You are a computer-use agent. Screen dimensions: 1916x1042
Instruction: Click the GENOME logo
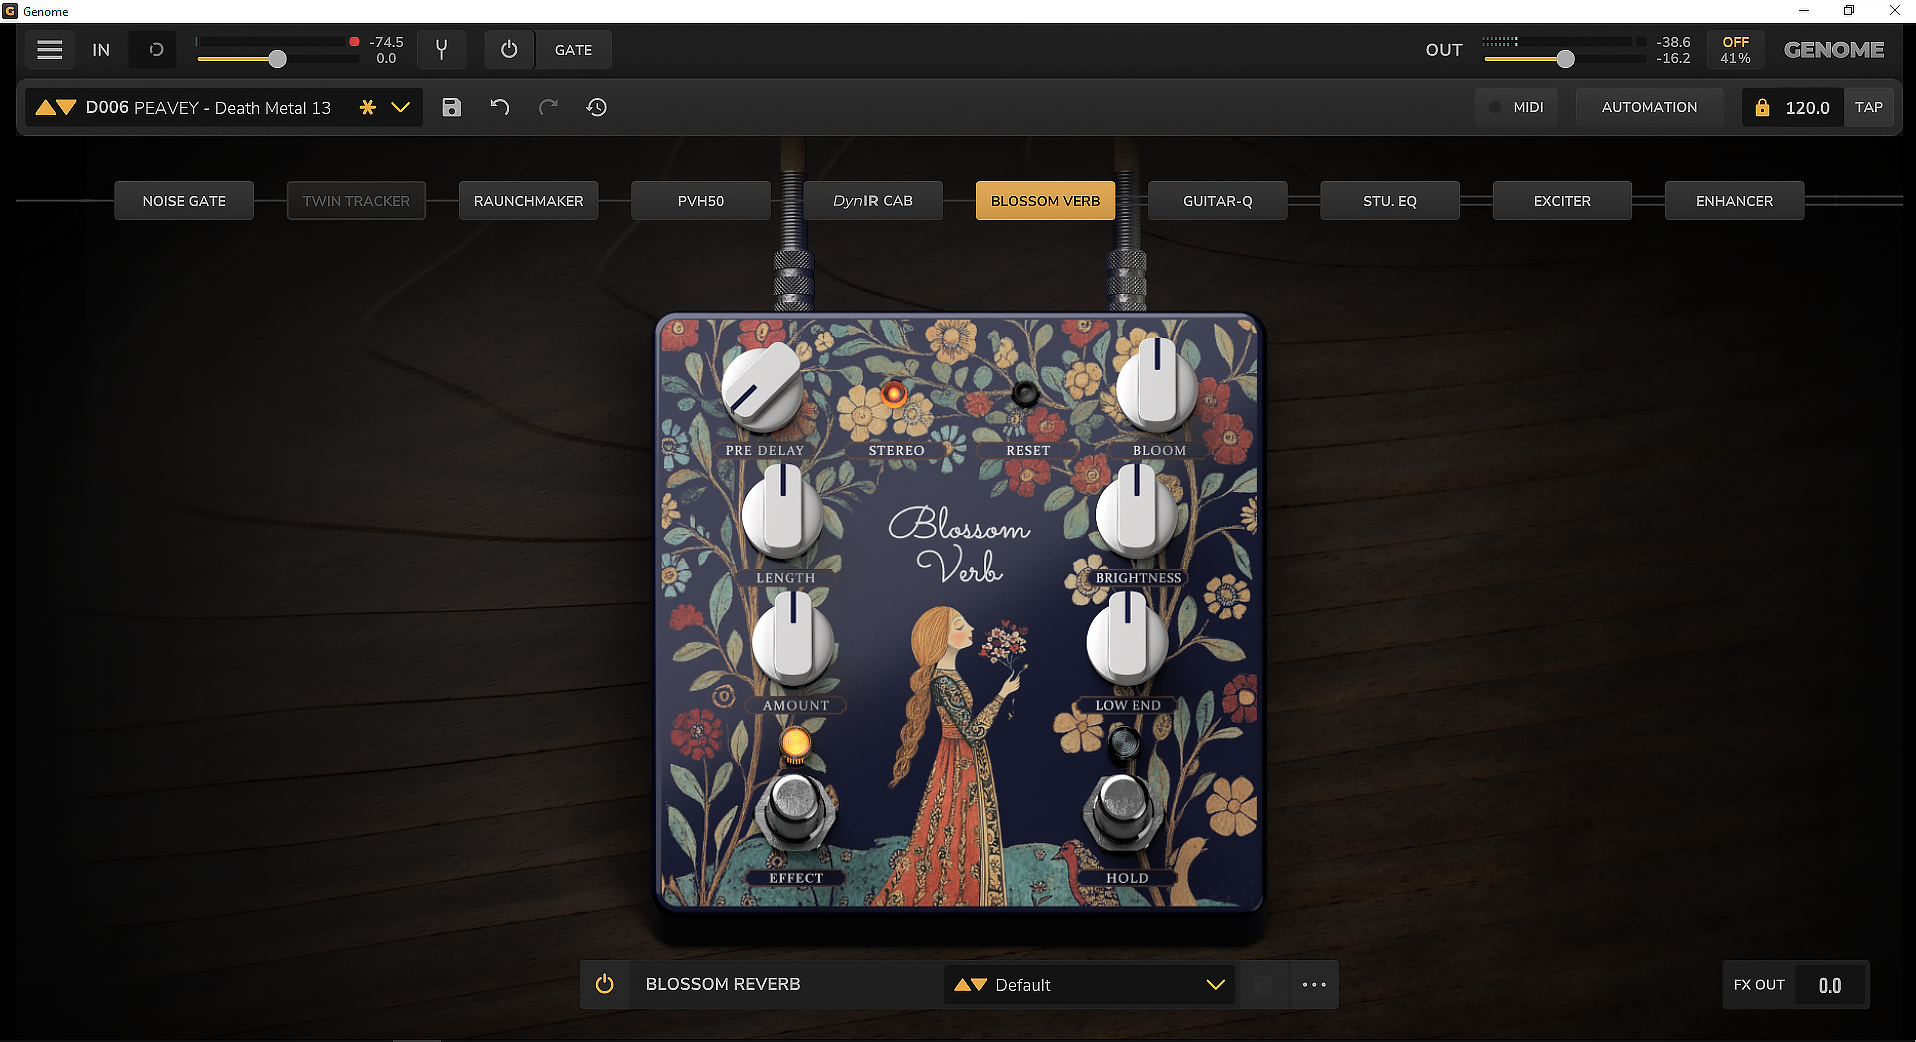pyautogui.click(x=1834, y=50)
